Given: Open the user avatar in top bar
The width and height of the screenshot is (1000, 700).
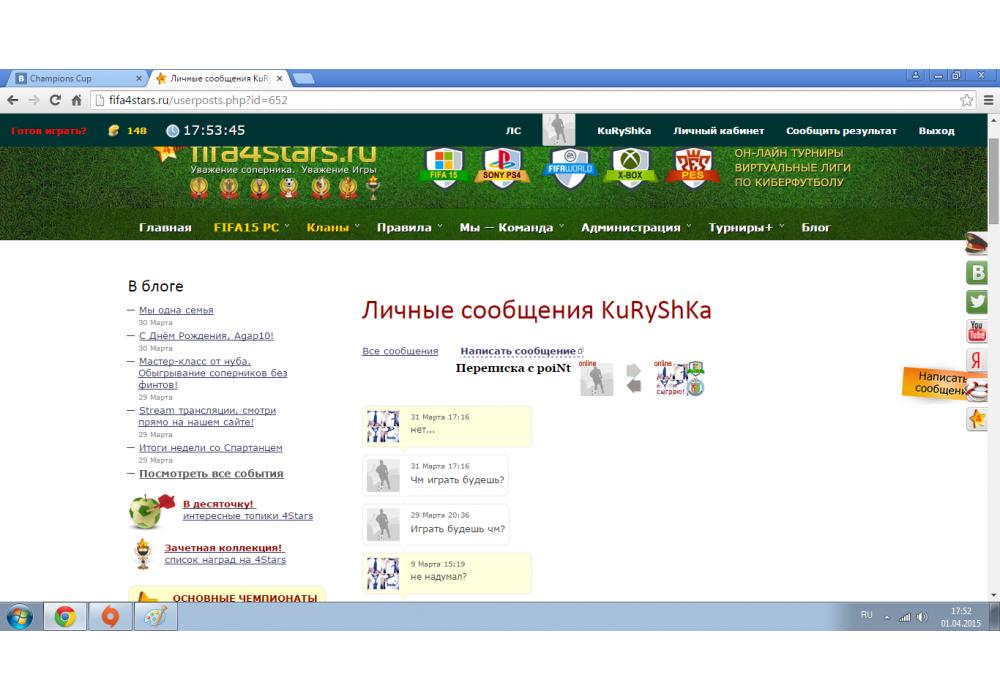Looking at the screenshot, I should tap(559, 130).
